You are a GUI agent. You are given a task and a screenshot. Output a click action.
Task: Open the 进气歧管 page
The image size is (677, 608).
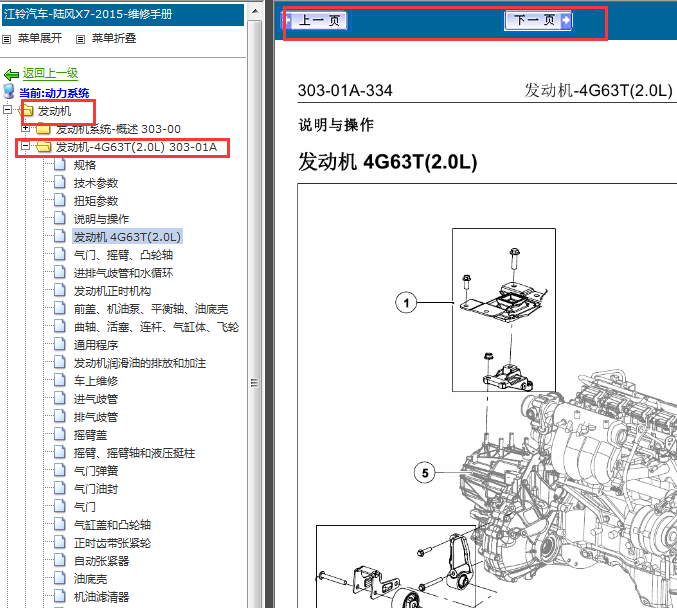[96, 399]
